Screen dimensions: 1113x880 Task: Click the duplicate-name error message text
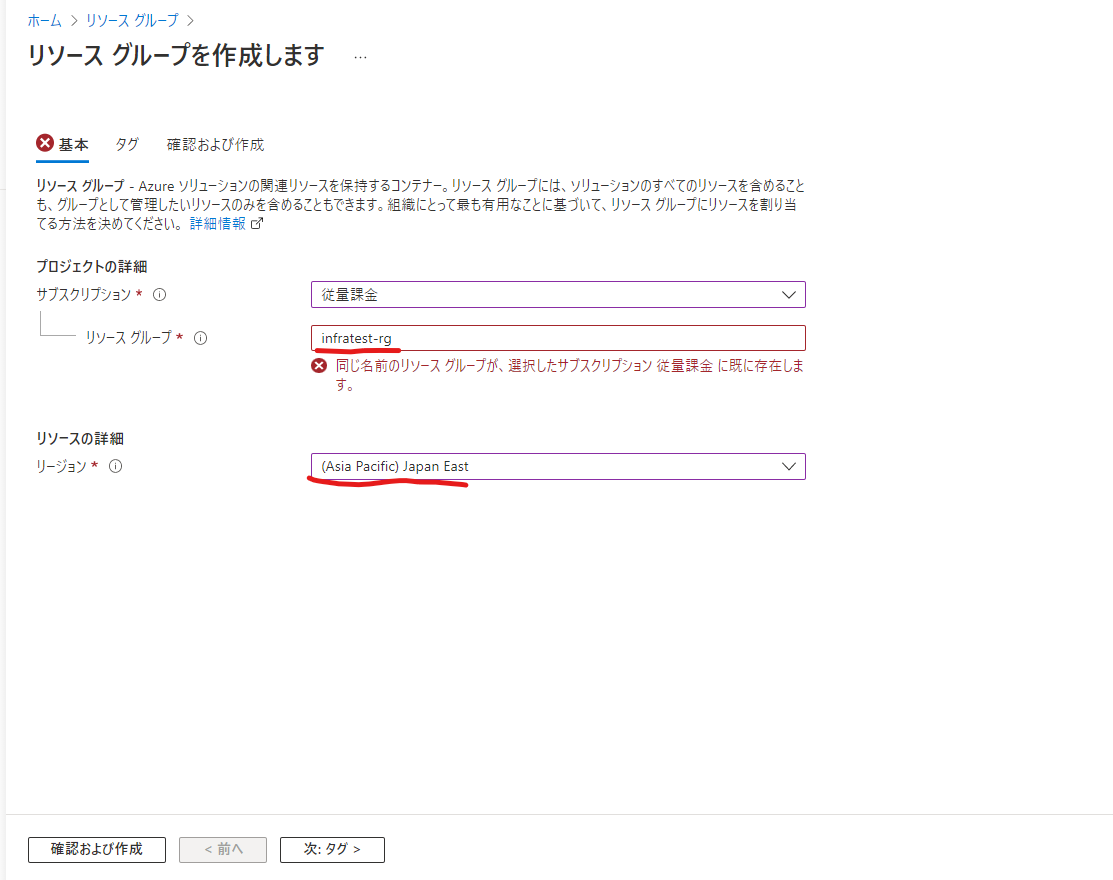[x=569, y=375]
